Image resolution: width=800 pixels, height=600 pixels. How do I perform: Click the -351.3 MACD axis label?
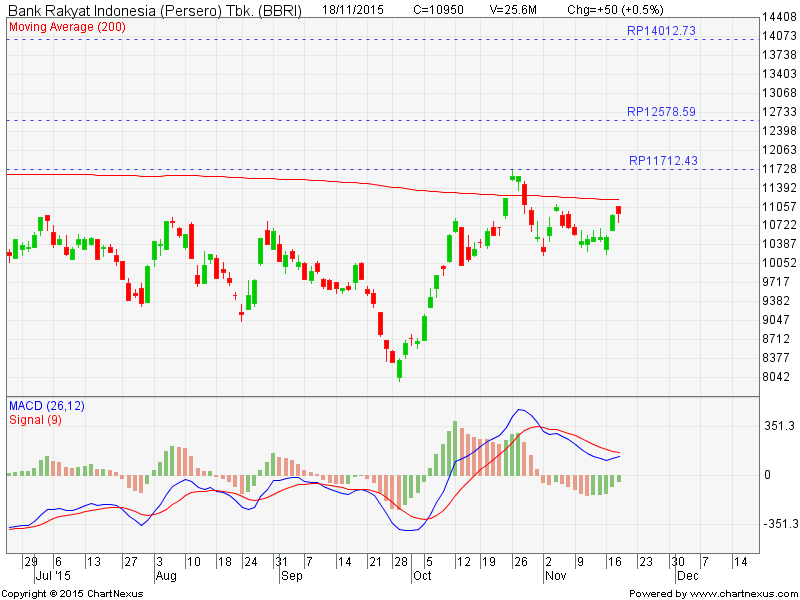(778, 524)
